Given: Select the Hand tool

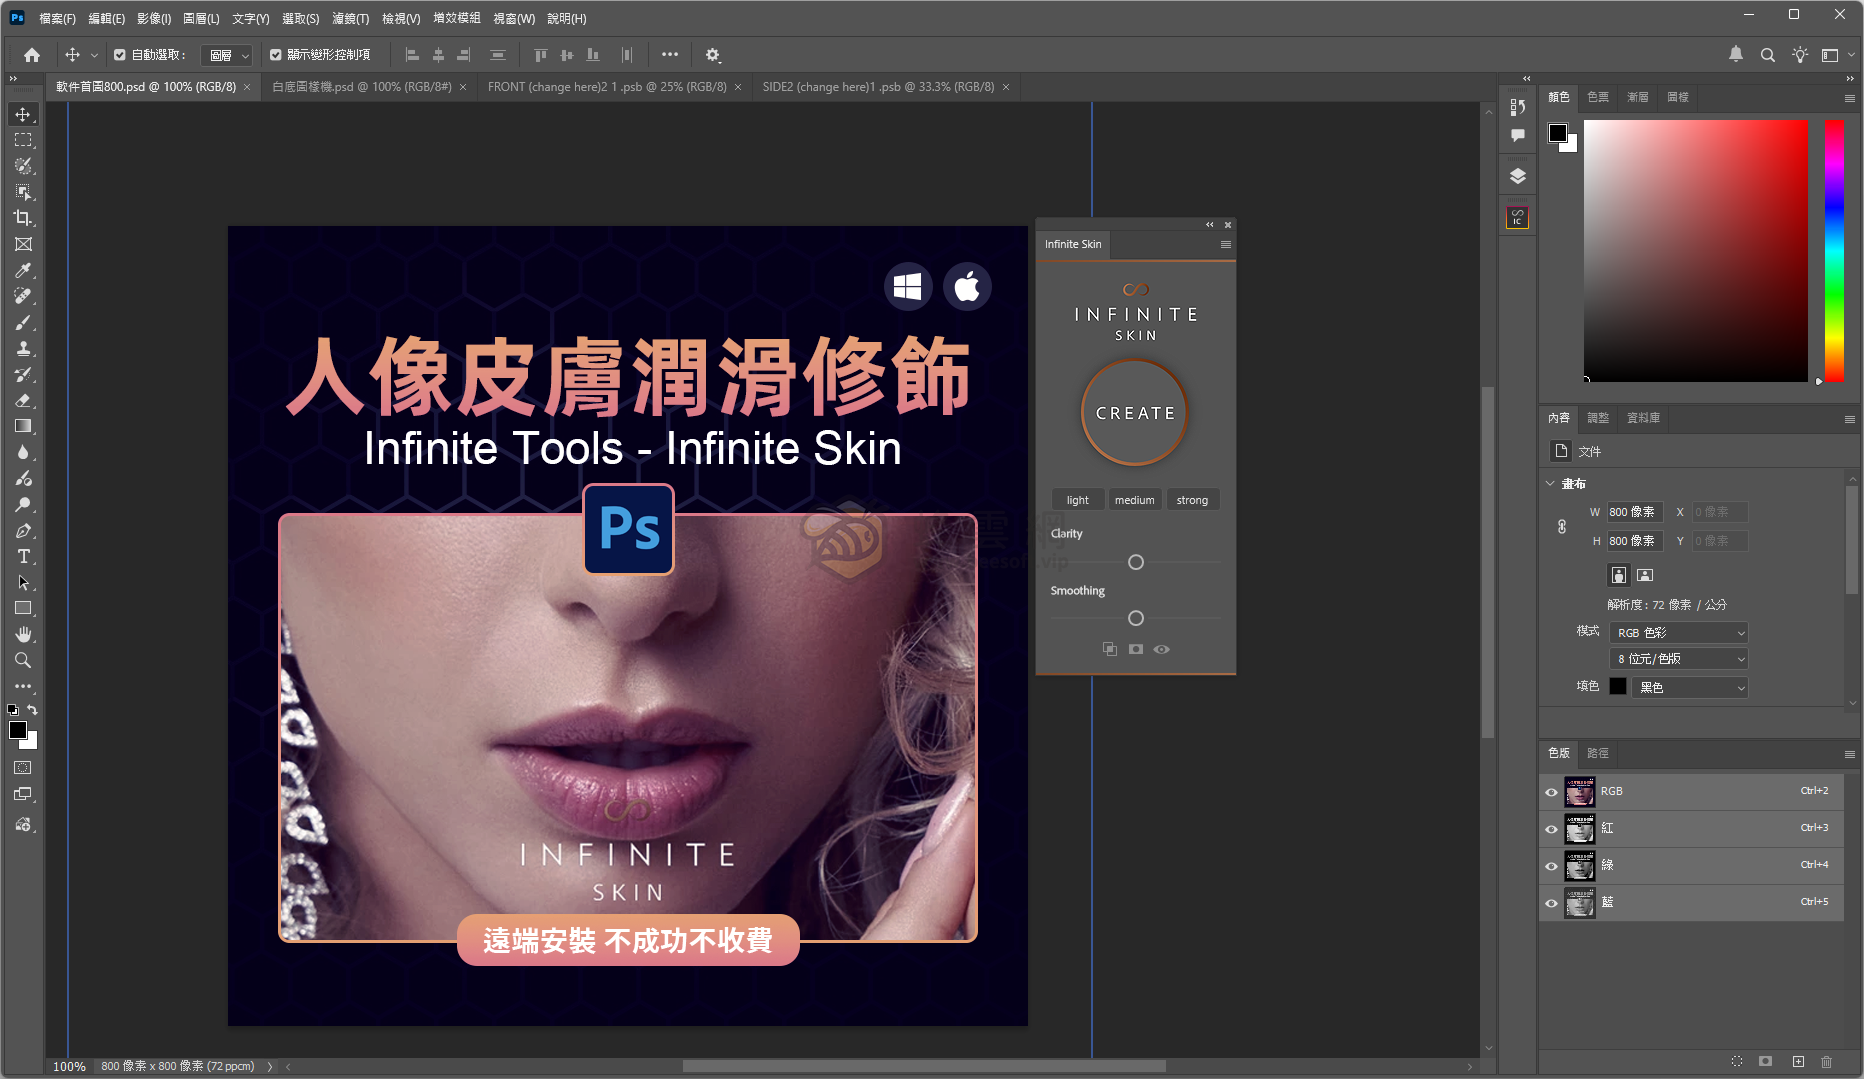Looking at the screenshot, I should click(23, 634).
